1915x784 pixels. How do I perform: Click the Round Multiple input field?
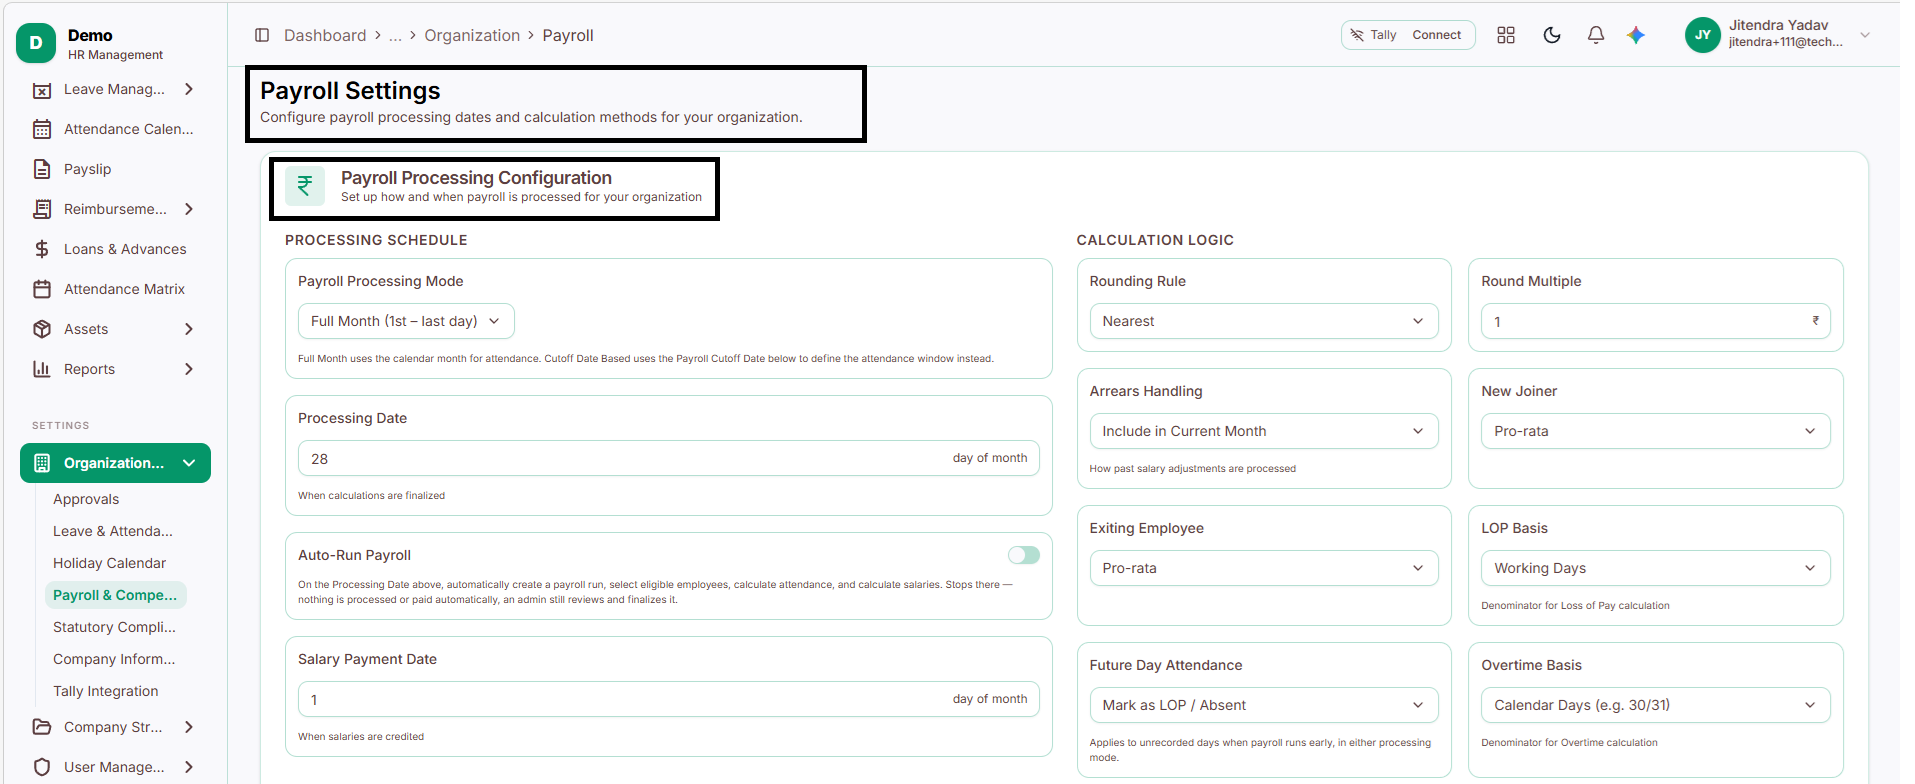1656,321
